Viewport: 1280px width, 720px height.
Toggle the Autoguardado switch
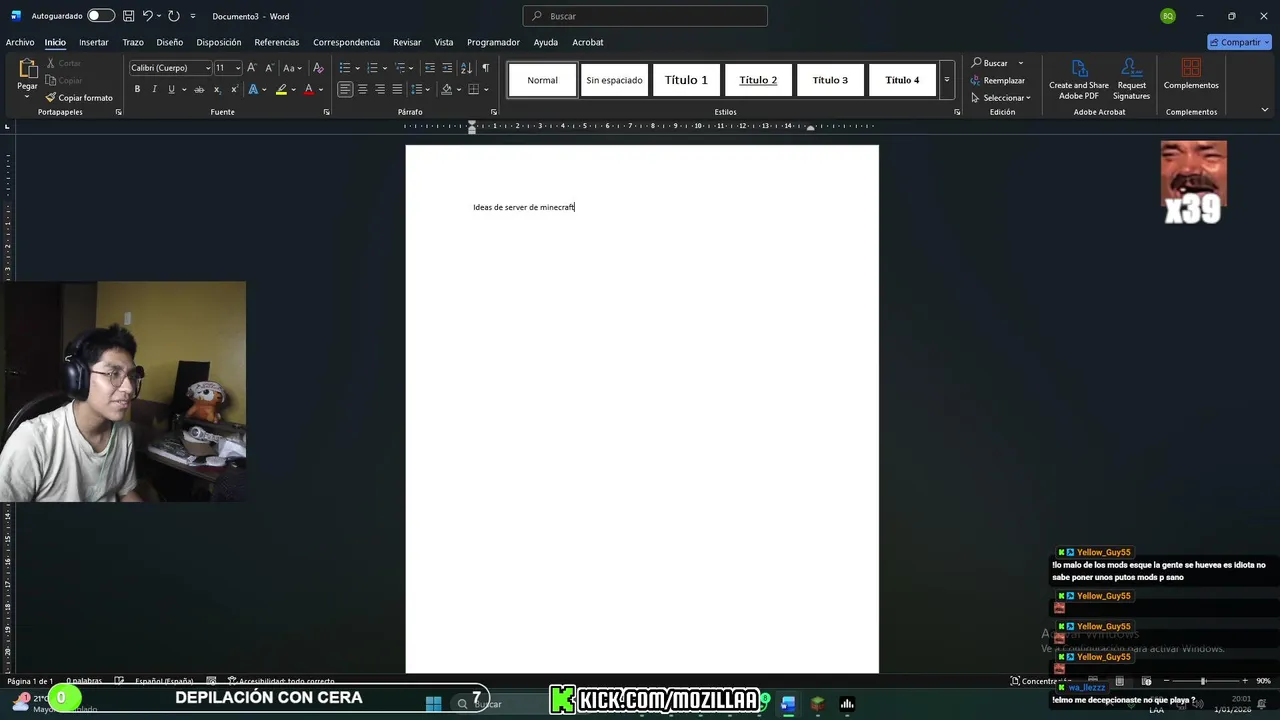(x=101, y=16)
